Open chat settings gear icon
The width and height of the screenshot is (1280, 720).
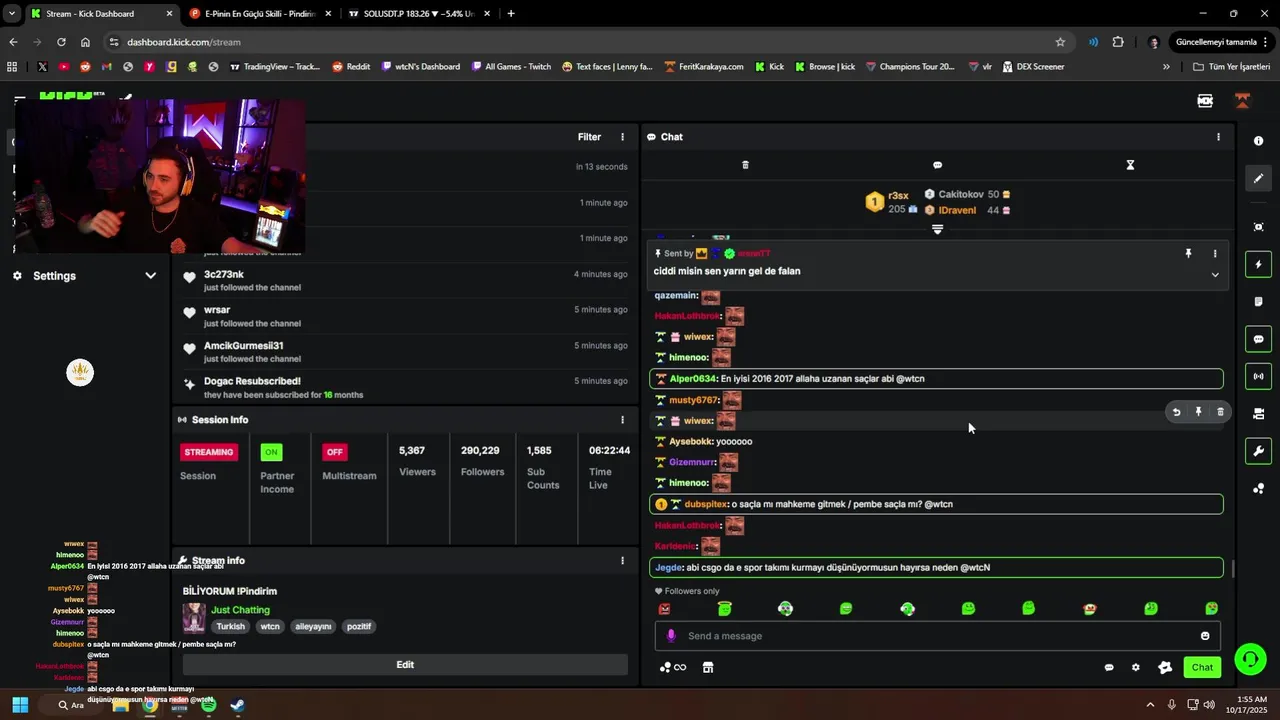1135,667
